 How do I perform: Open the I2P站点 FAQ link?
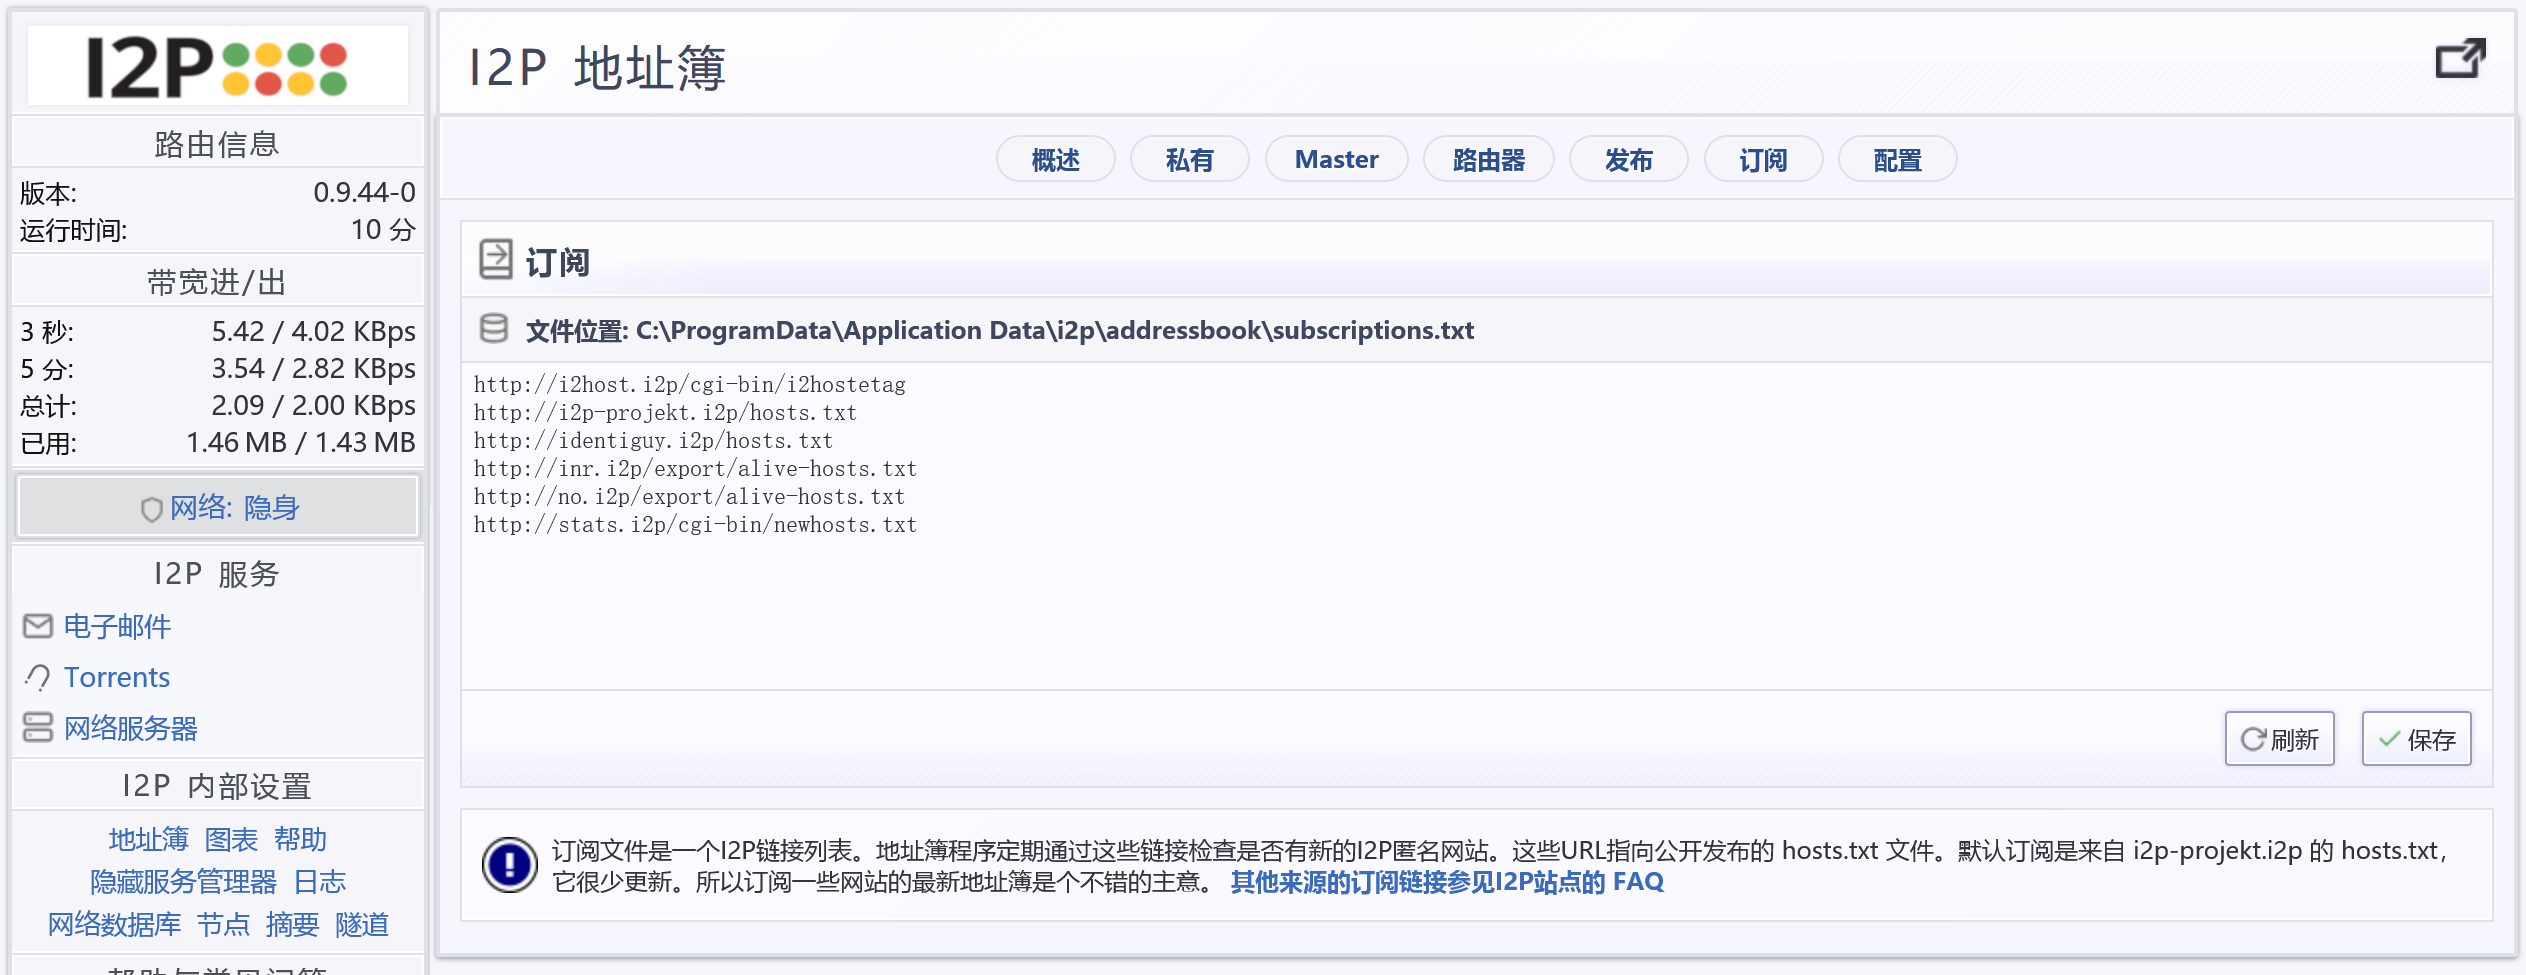(1446, 882)
